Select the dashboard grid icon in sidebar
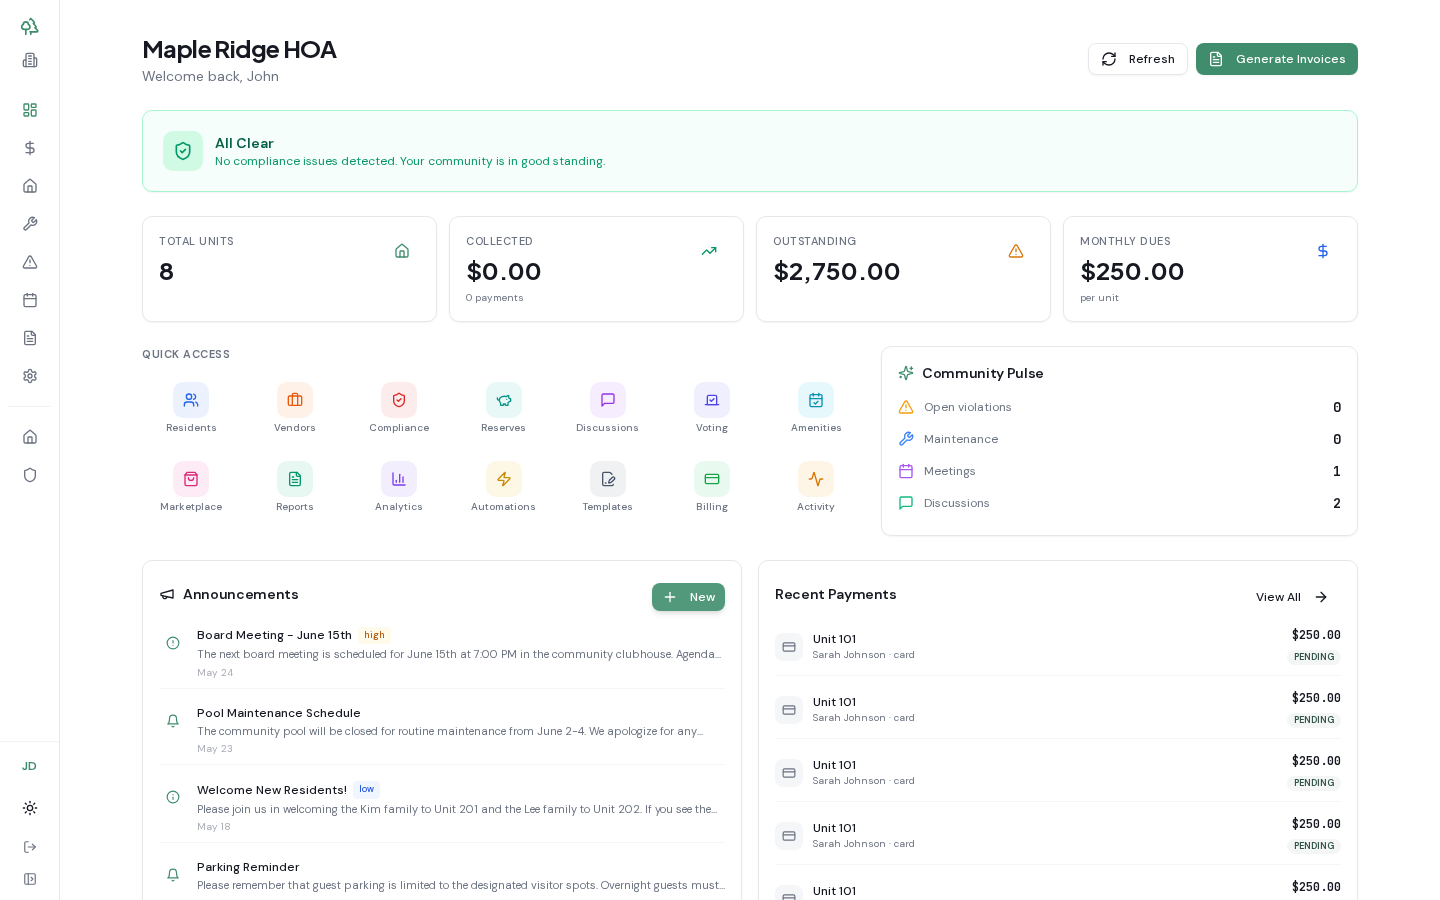 pyautogui.click(x=30, y=110)
